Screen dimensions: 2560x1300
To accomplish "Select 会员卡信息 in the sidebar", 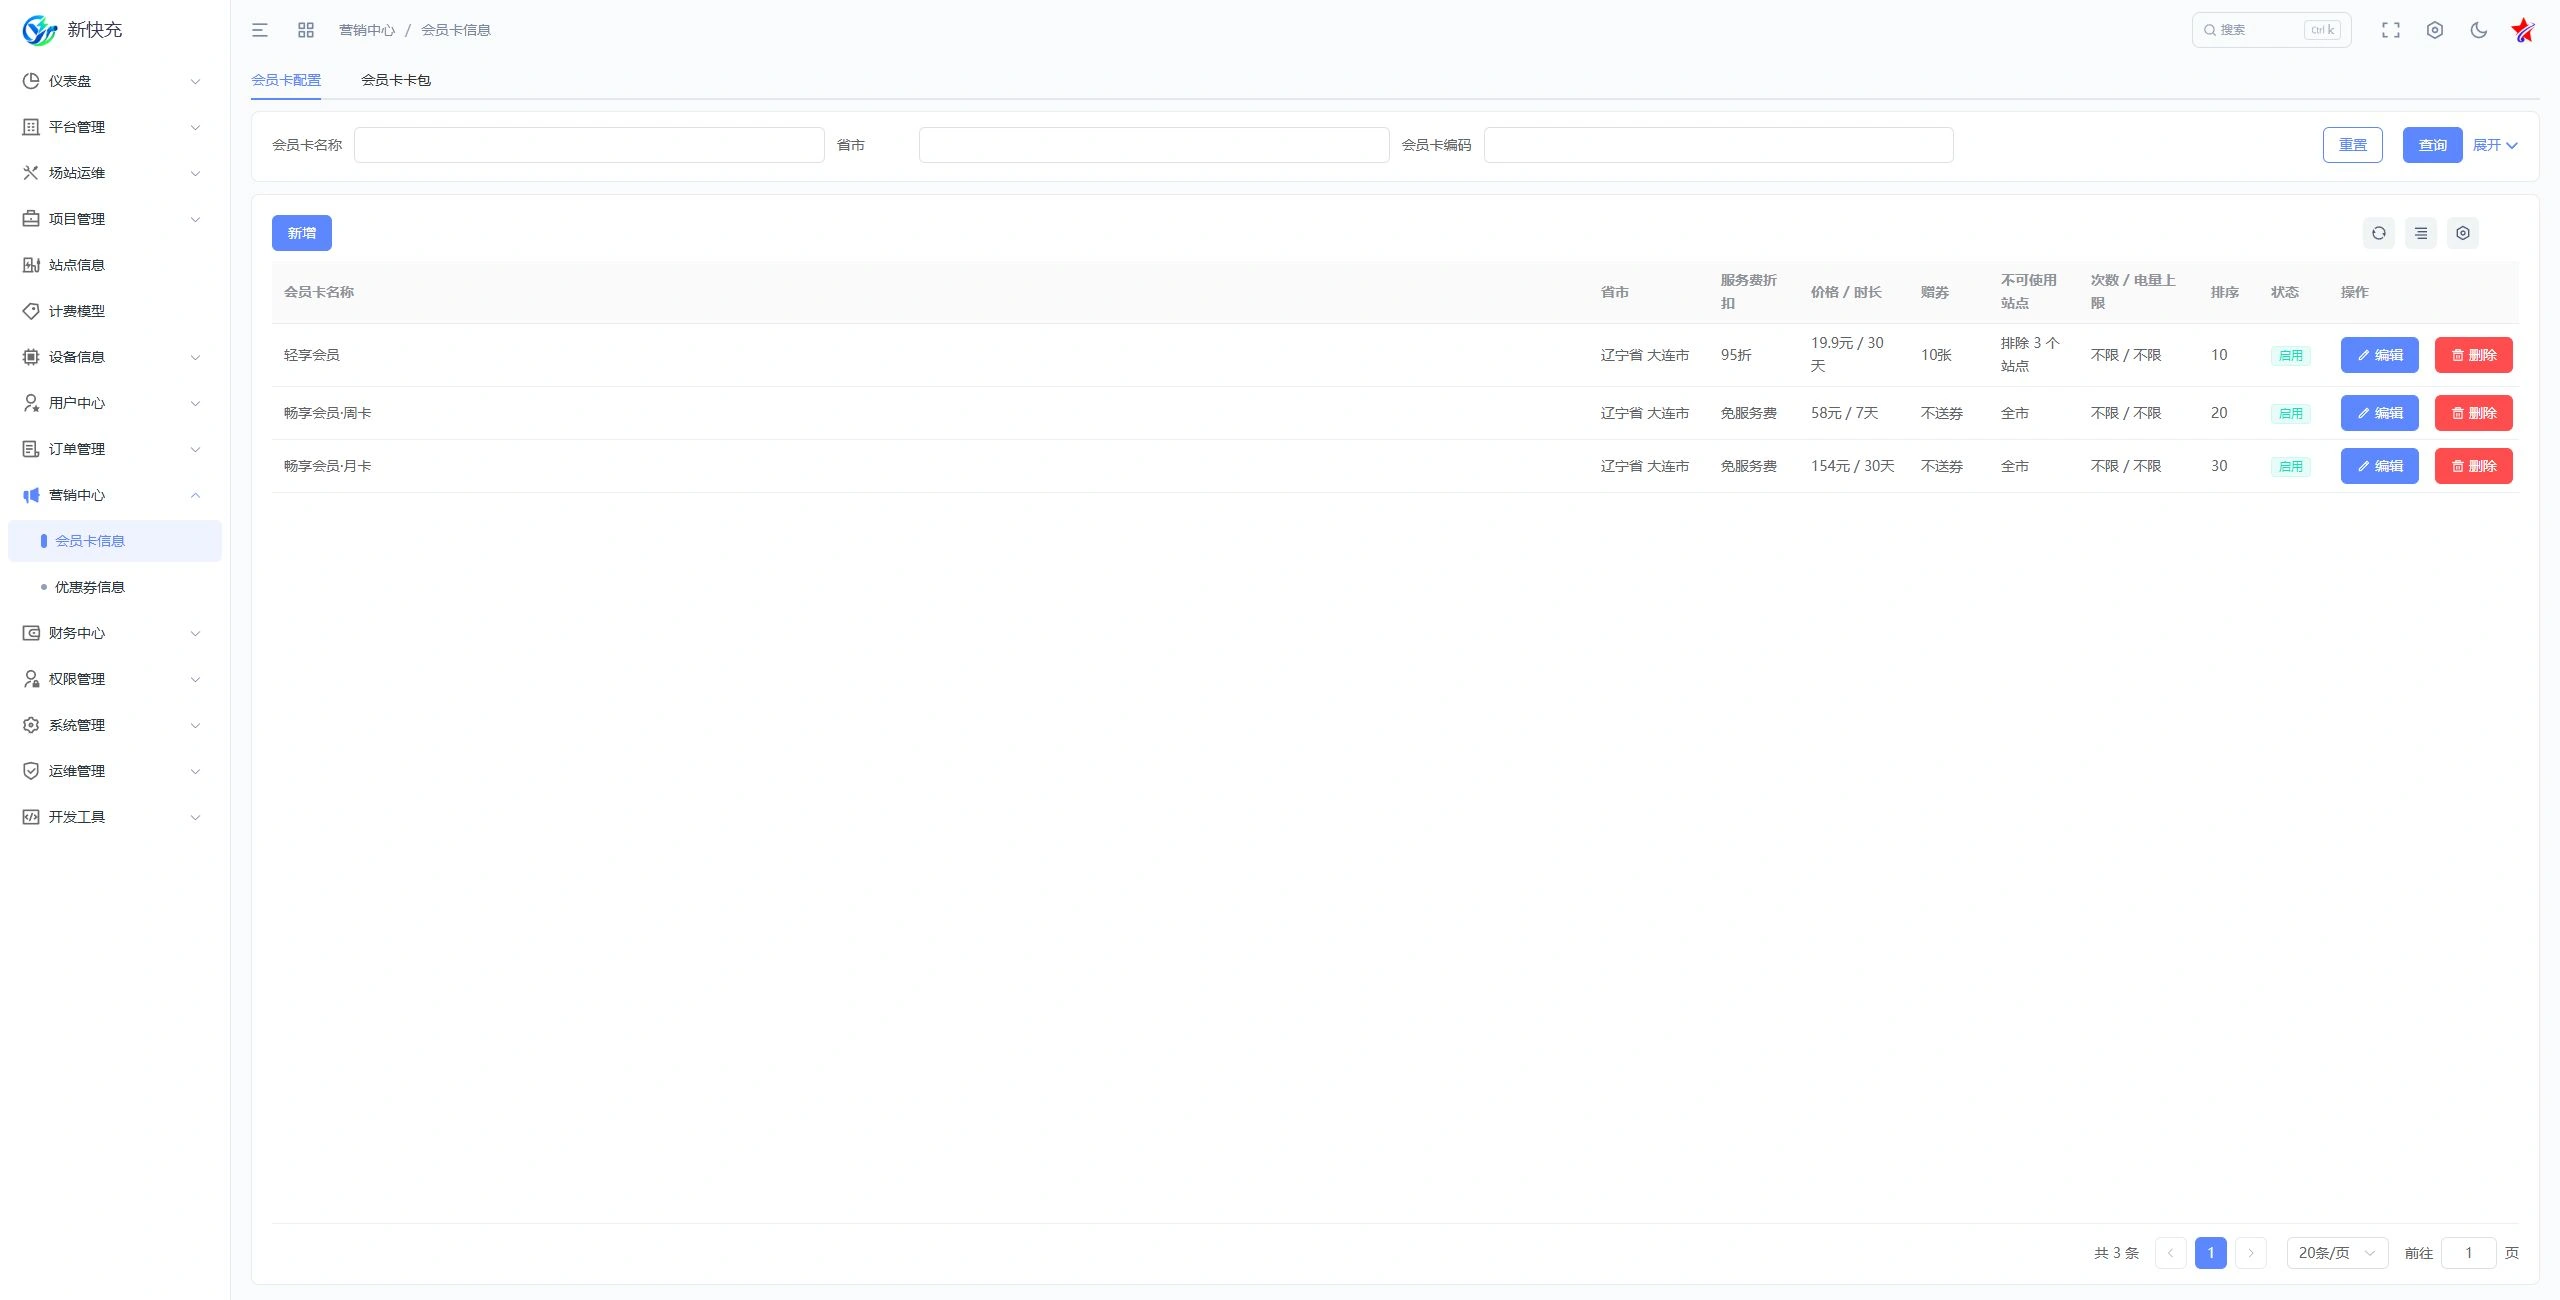I will [115, 541].
